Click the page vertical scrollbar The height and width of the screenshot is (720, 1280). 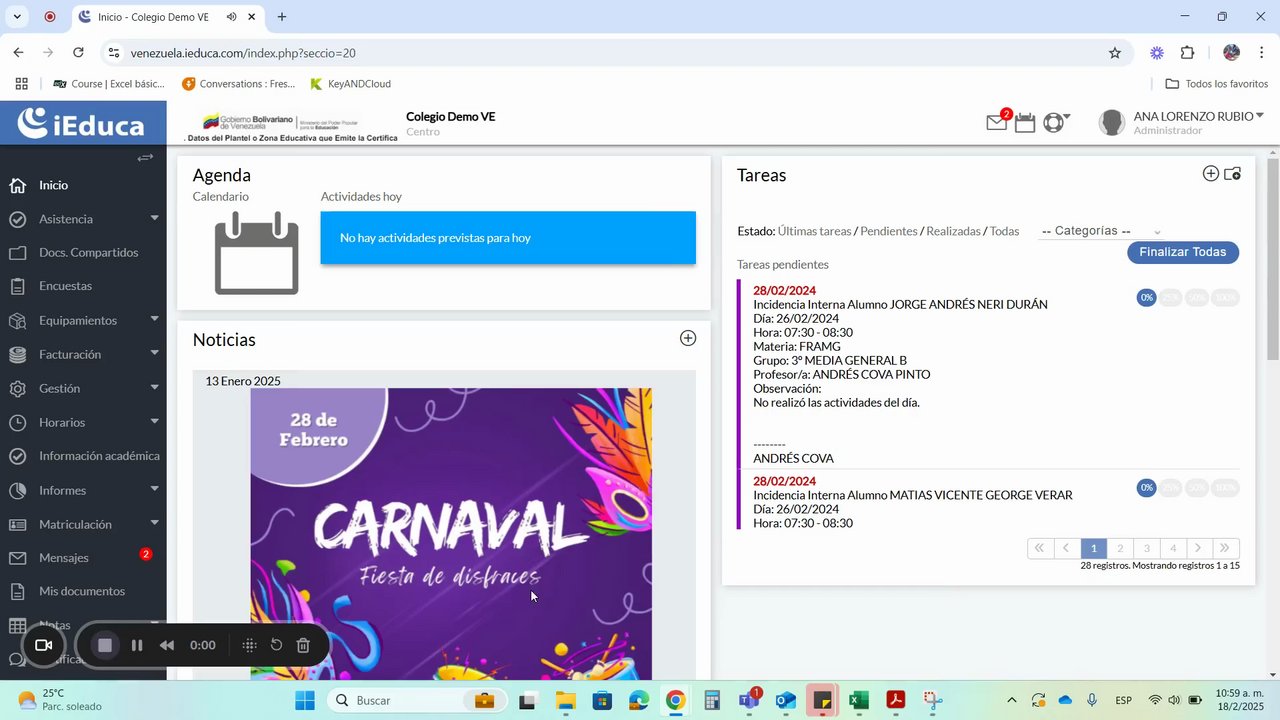1273,260
